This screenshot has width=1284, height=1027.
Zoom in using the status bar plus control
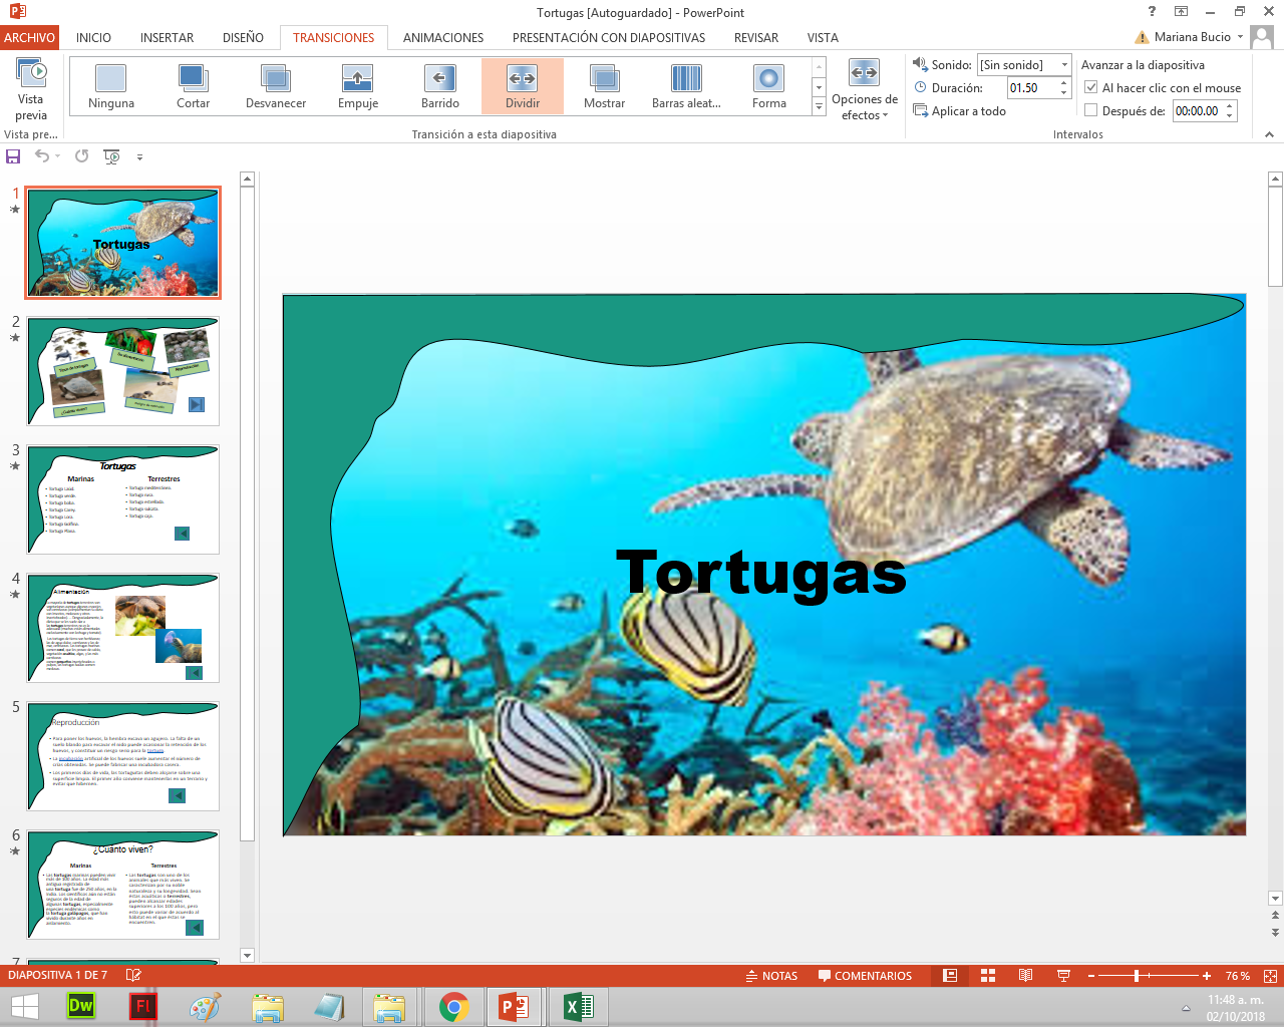coord(1180,976)
